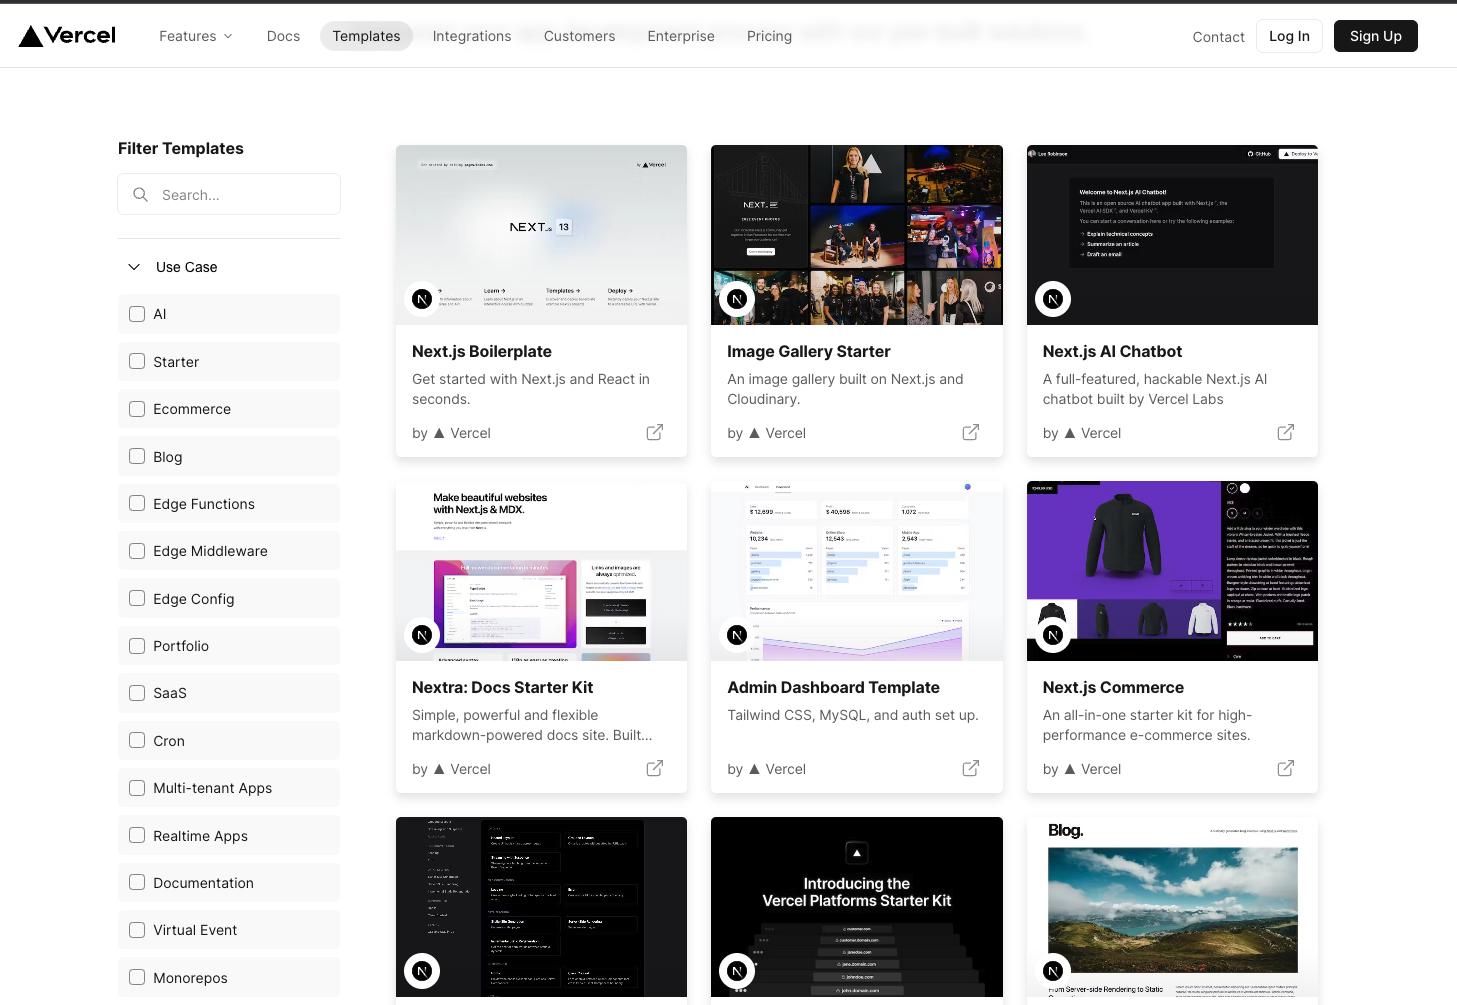Open the Blog template thumbnail
The image size is (1457, 1005).
point(1172,908)
